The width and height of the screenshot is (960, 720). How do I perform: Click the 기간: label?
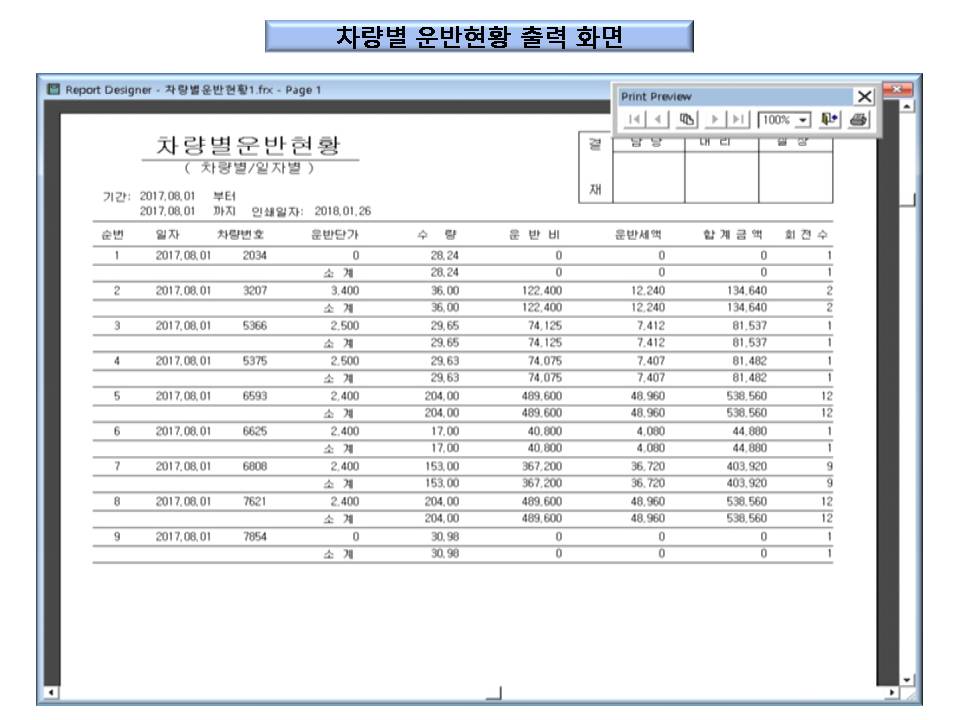point(116,197)
